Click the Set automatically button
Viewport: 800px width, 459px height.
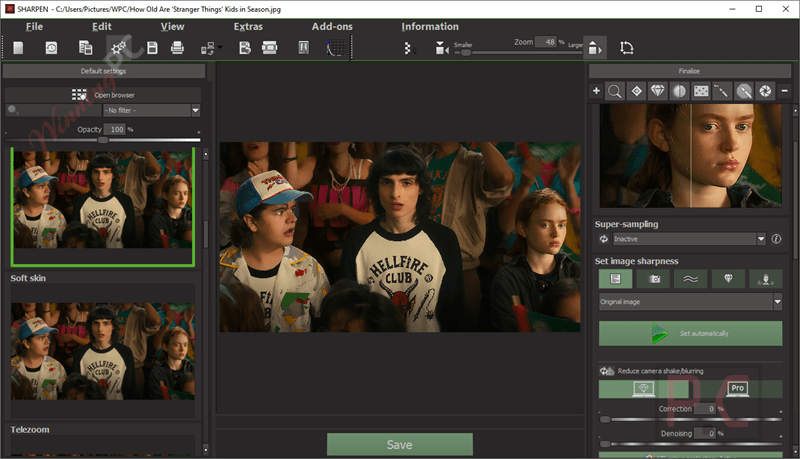[690, 334]
